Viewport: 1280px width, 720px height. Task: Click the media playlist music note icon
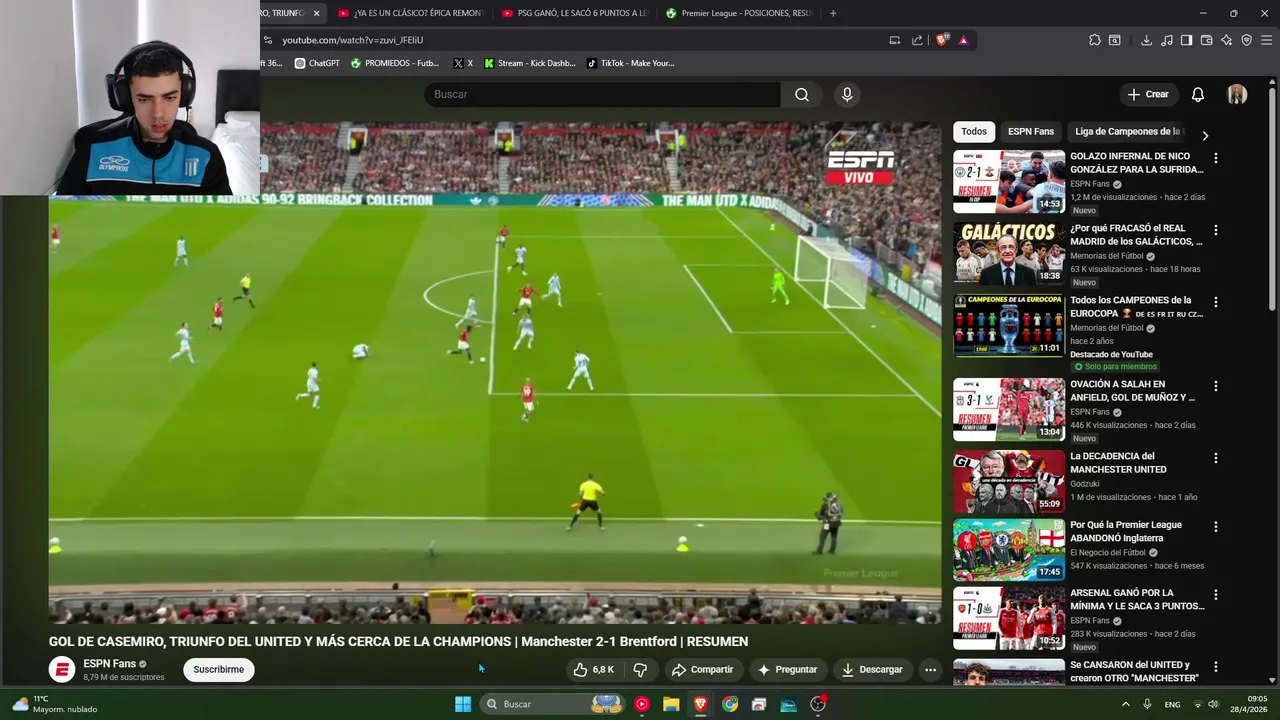(1167, 40)
